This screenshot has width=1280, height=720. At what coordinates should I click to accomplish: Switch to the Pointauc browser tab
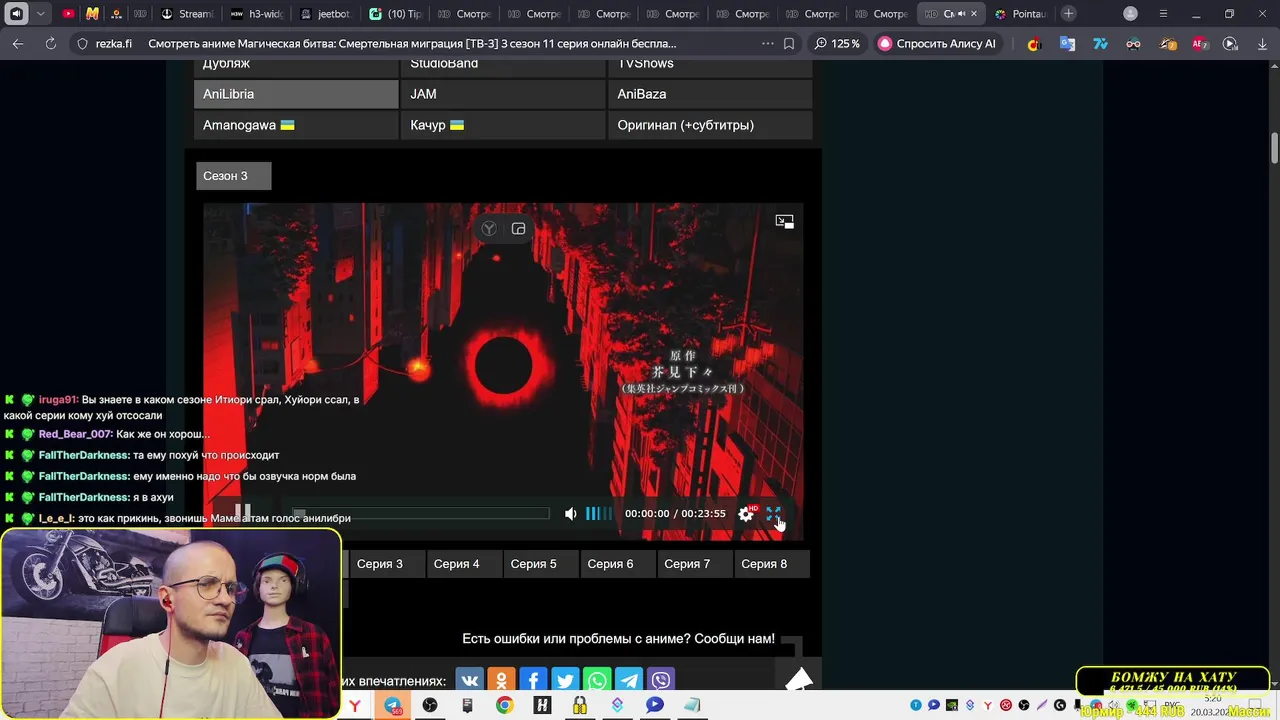point(1021,14)
